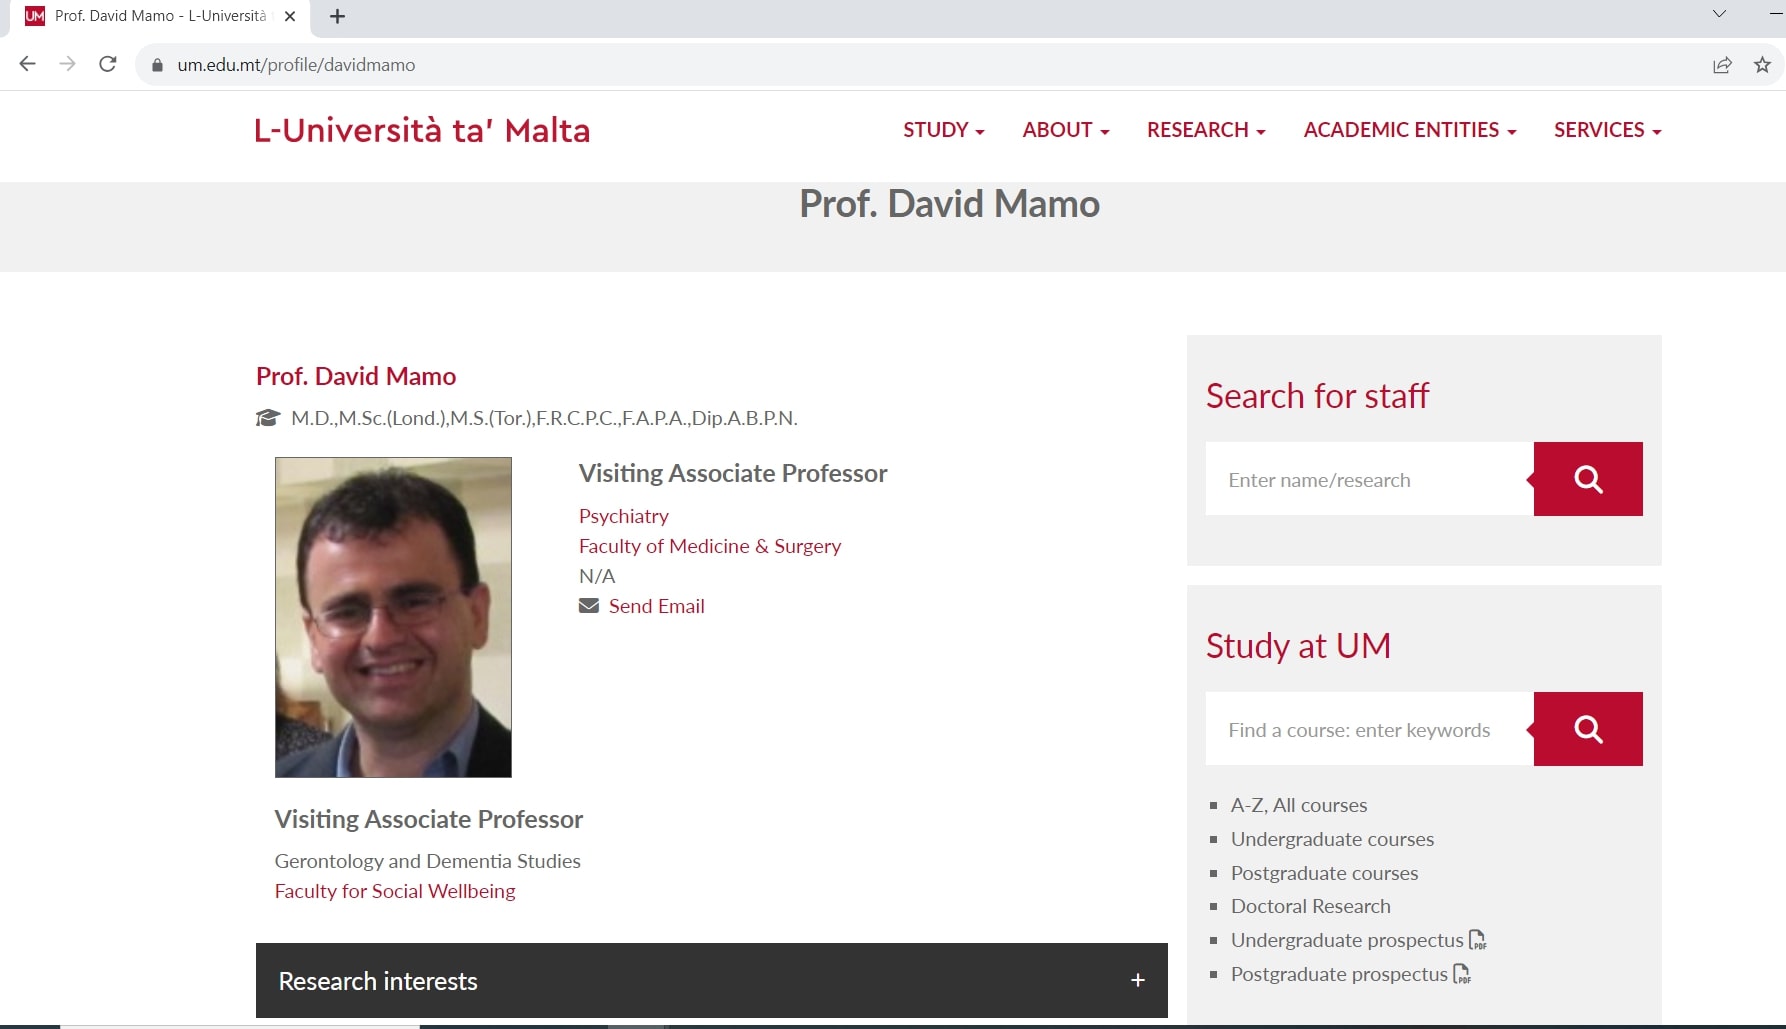
Task: Open the ABOUT navigation menu
Action: click(1066, 130)
